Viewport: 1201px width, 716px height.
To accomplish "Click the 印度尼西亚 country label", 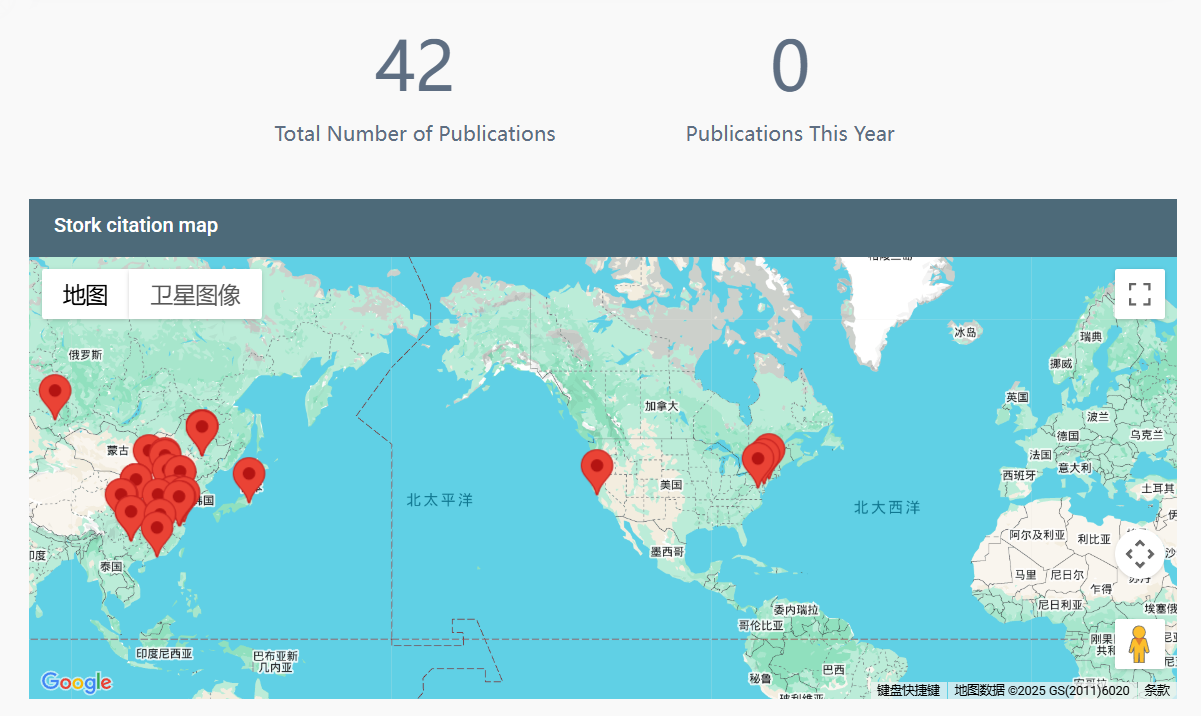I will [x=164, y=654].
